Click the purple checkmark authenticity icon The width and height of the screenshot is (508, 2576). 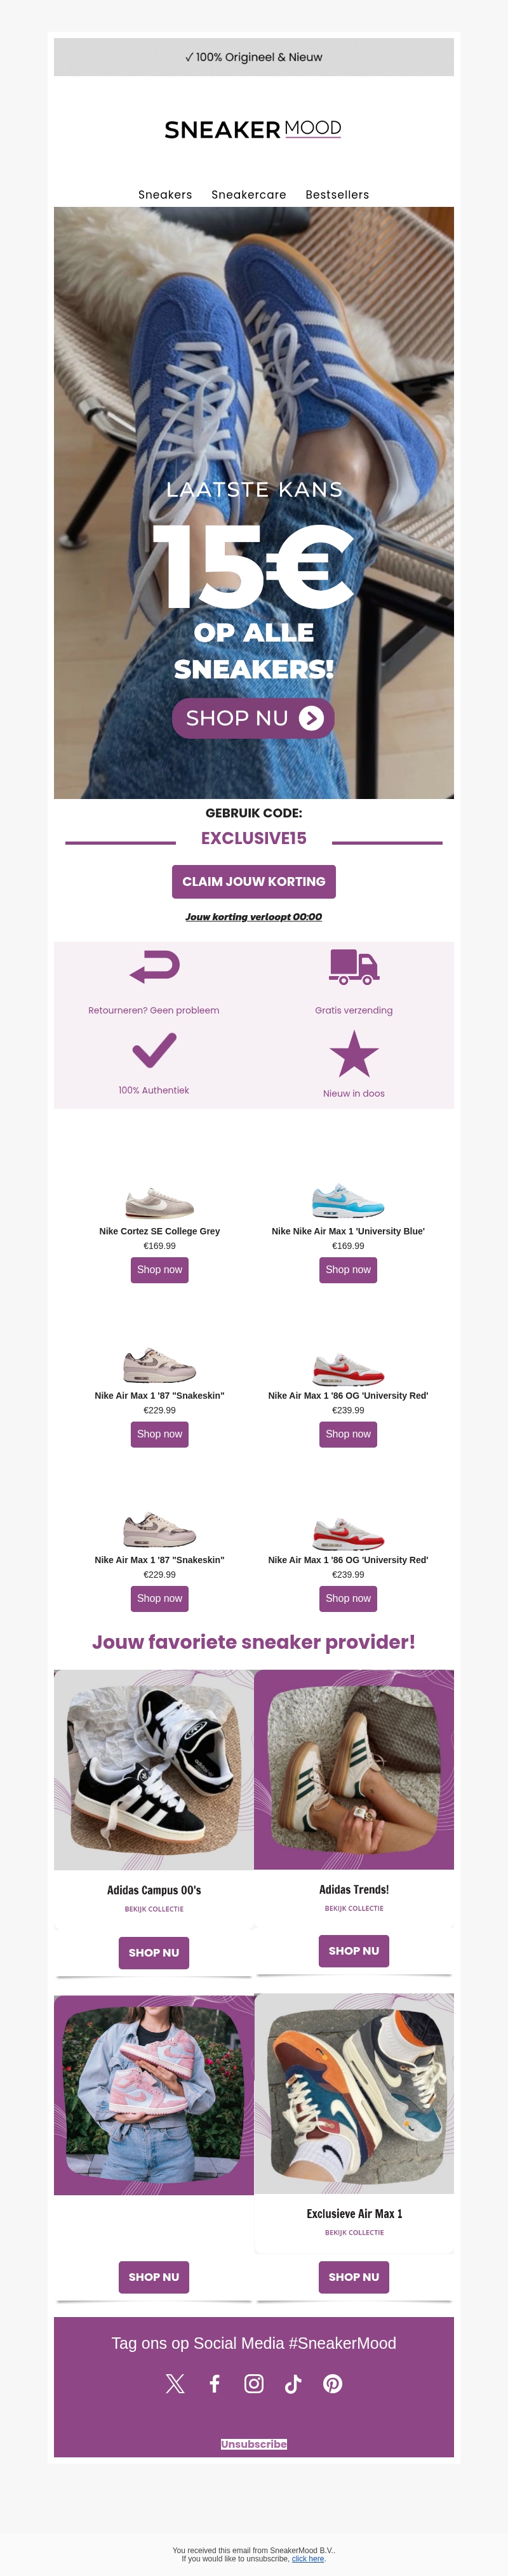154,1050
